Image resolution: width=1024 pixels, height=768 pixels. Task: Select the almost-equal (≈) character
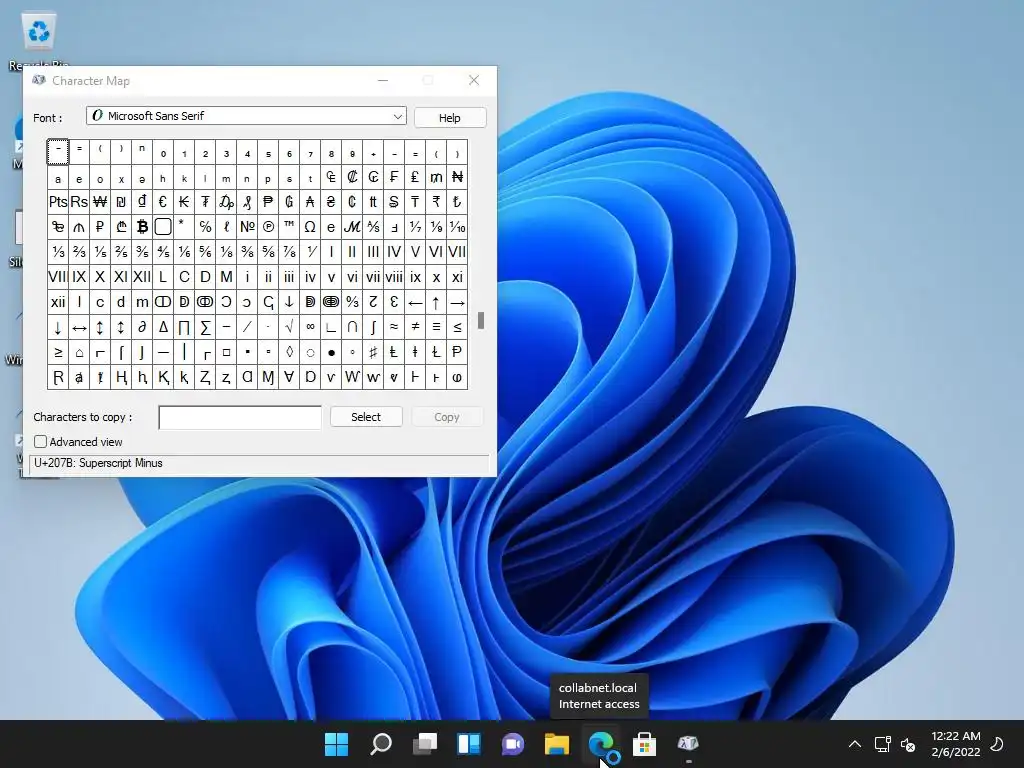tap(394, 327)
